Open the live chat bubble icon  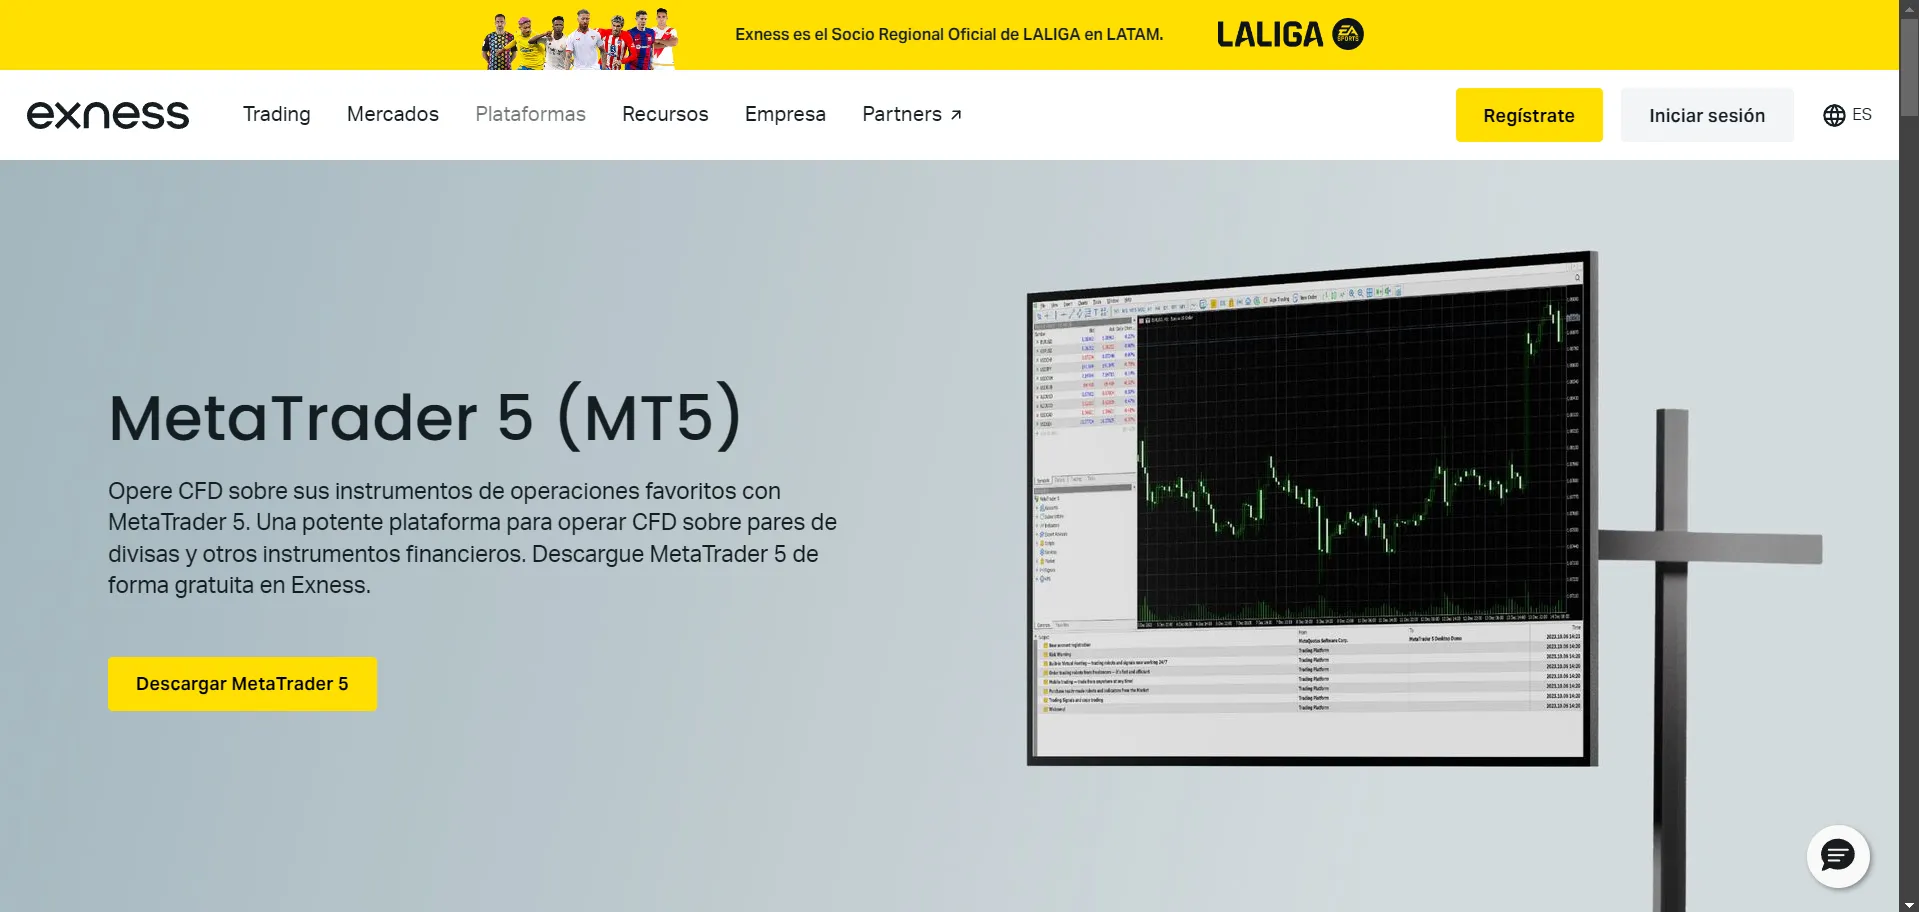click(1838, 856)
